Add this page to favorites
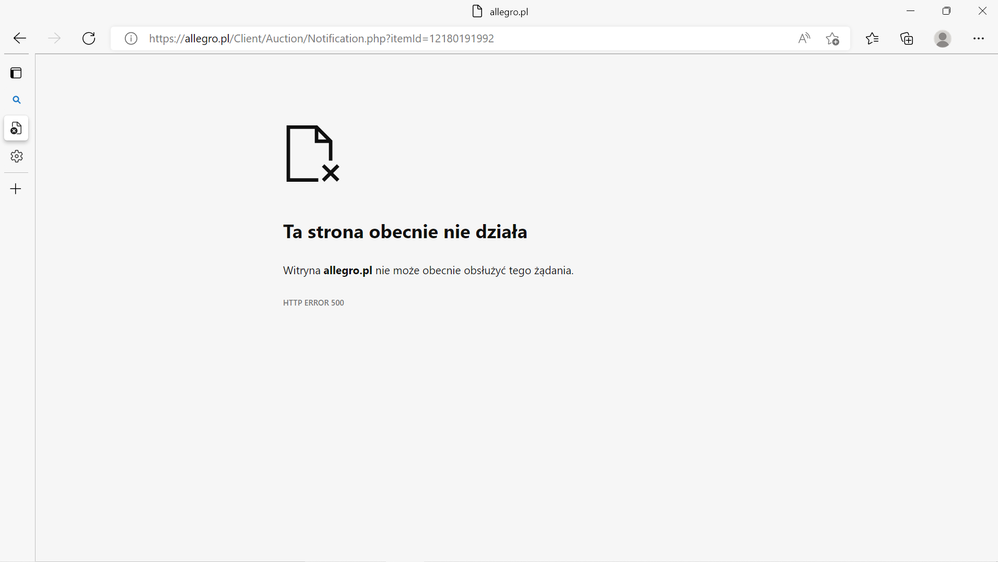This screenshot has width=998, height=562. 832,39
